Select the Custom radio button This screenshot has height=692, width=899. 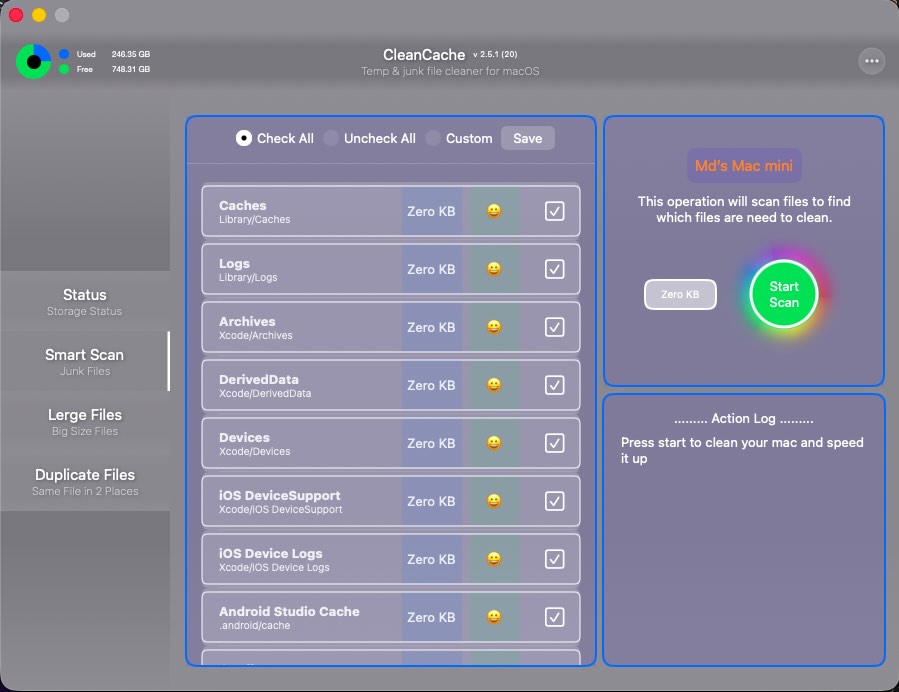433,138
